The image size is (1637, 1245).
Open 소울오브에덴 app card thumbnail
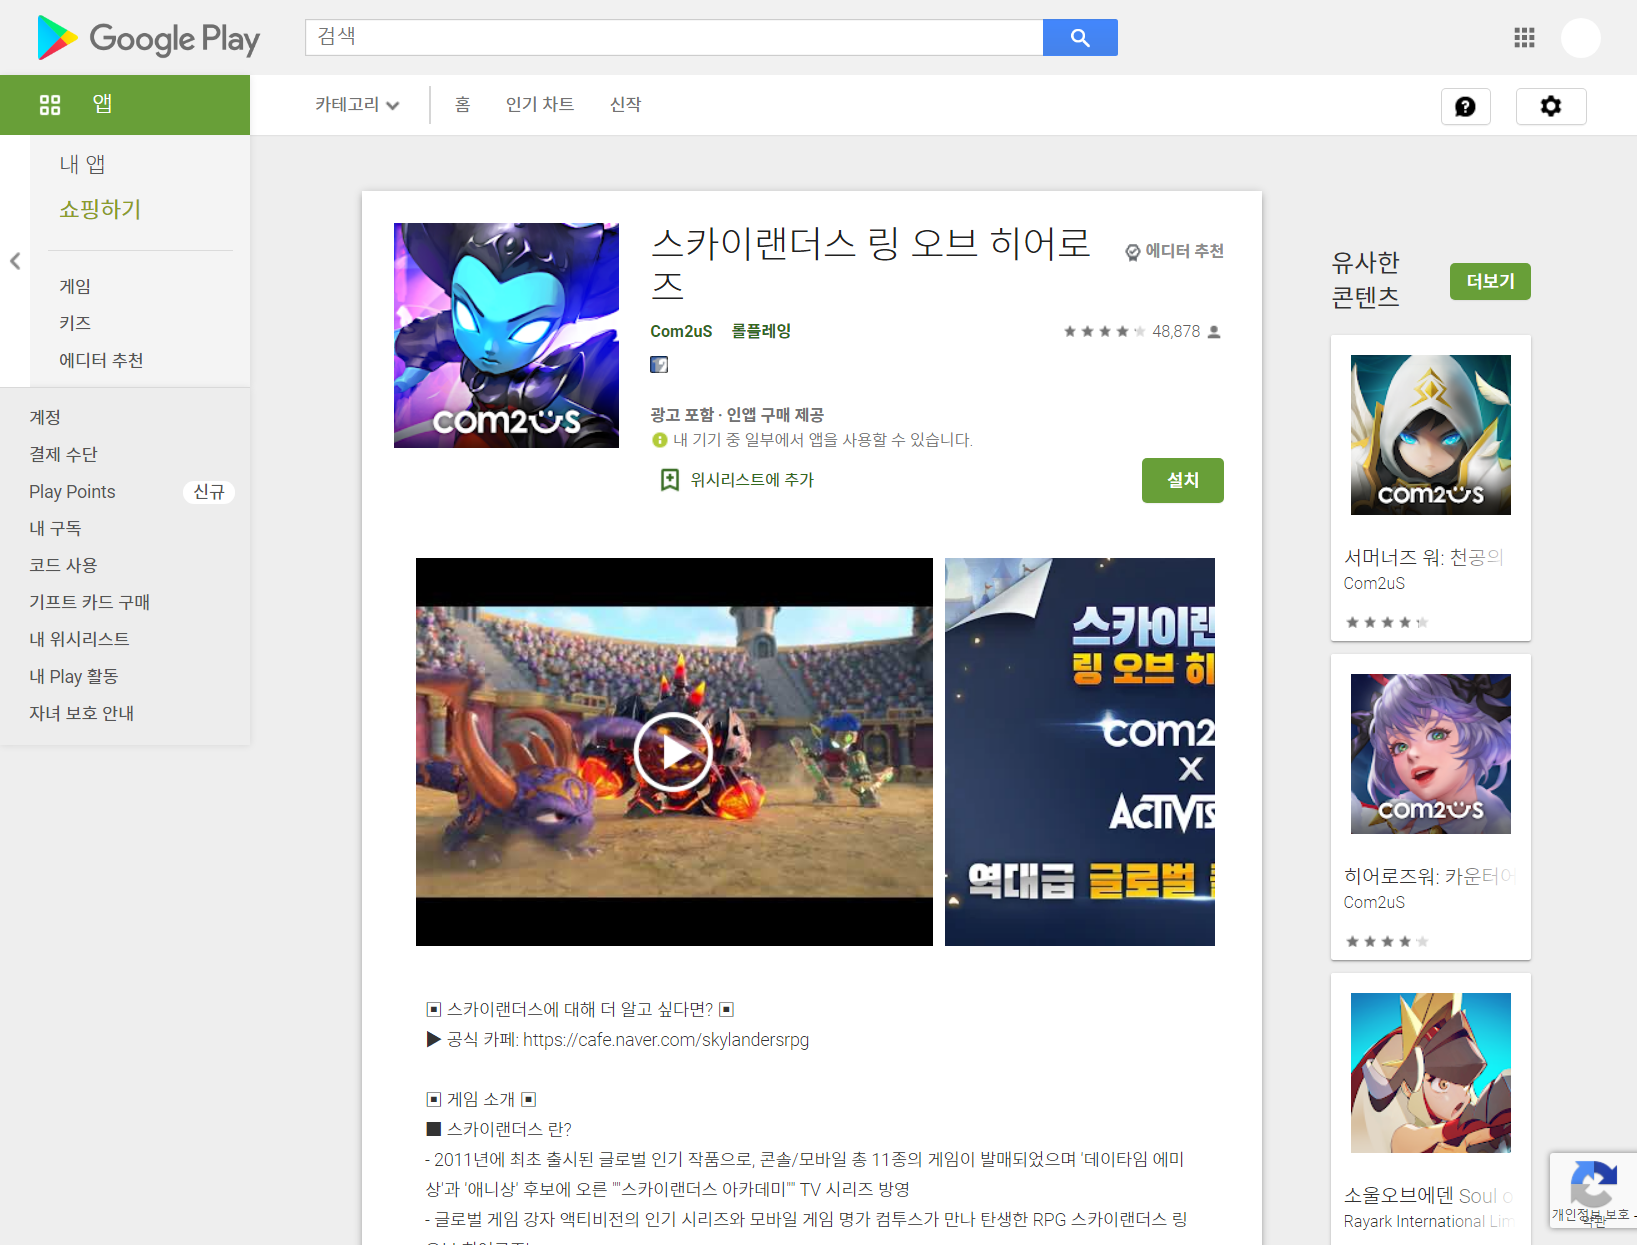(1431, 1073)
